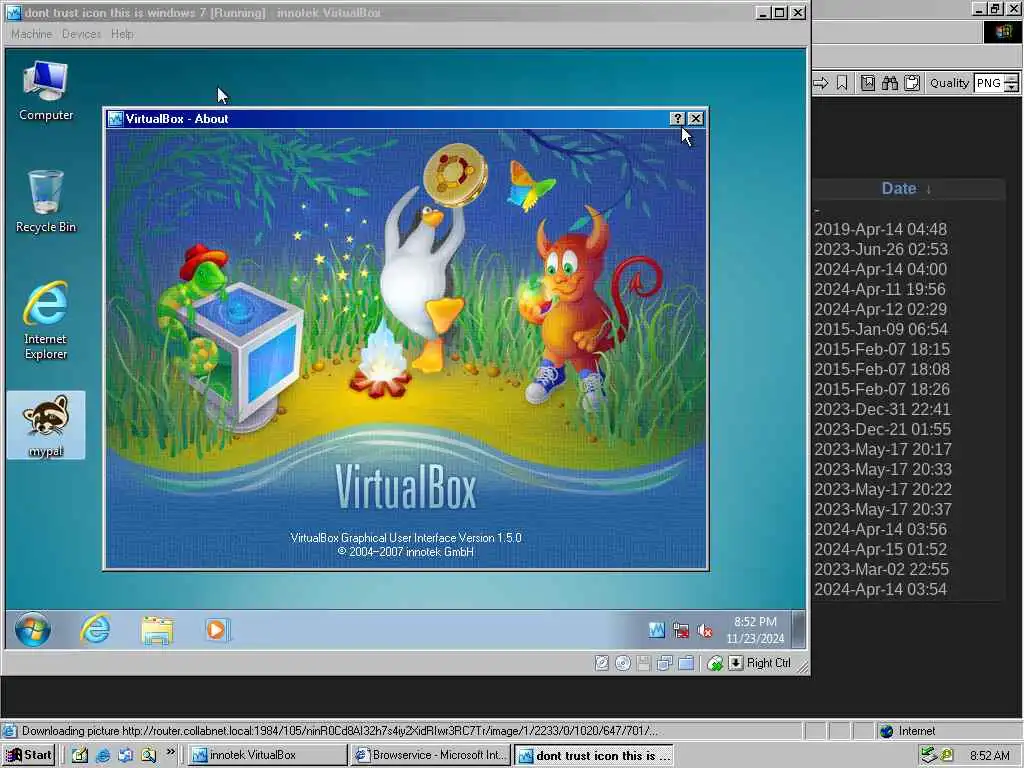Expand the quick launch chevron overflow
This screenshot has height=768, width=1024.
click(x=170, y=752)
